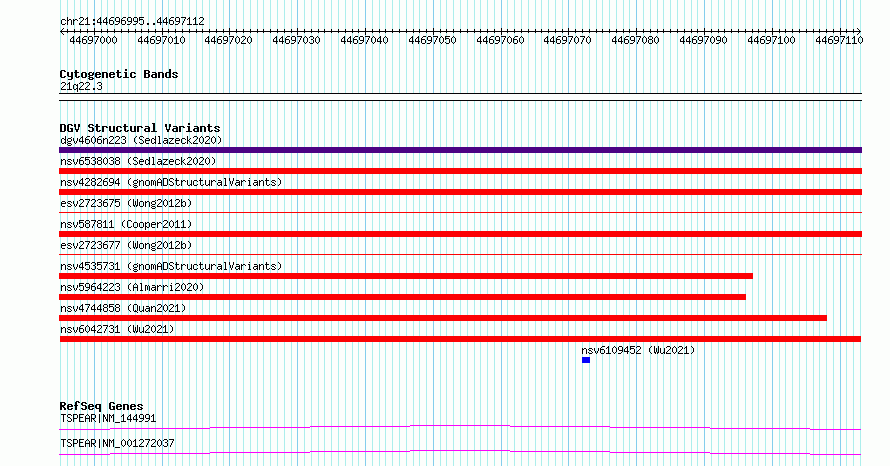Click ruler position 44697080
This screenshot has width=890, height=466.
(636, 40)
